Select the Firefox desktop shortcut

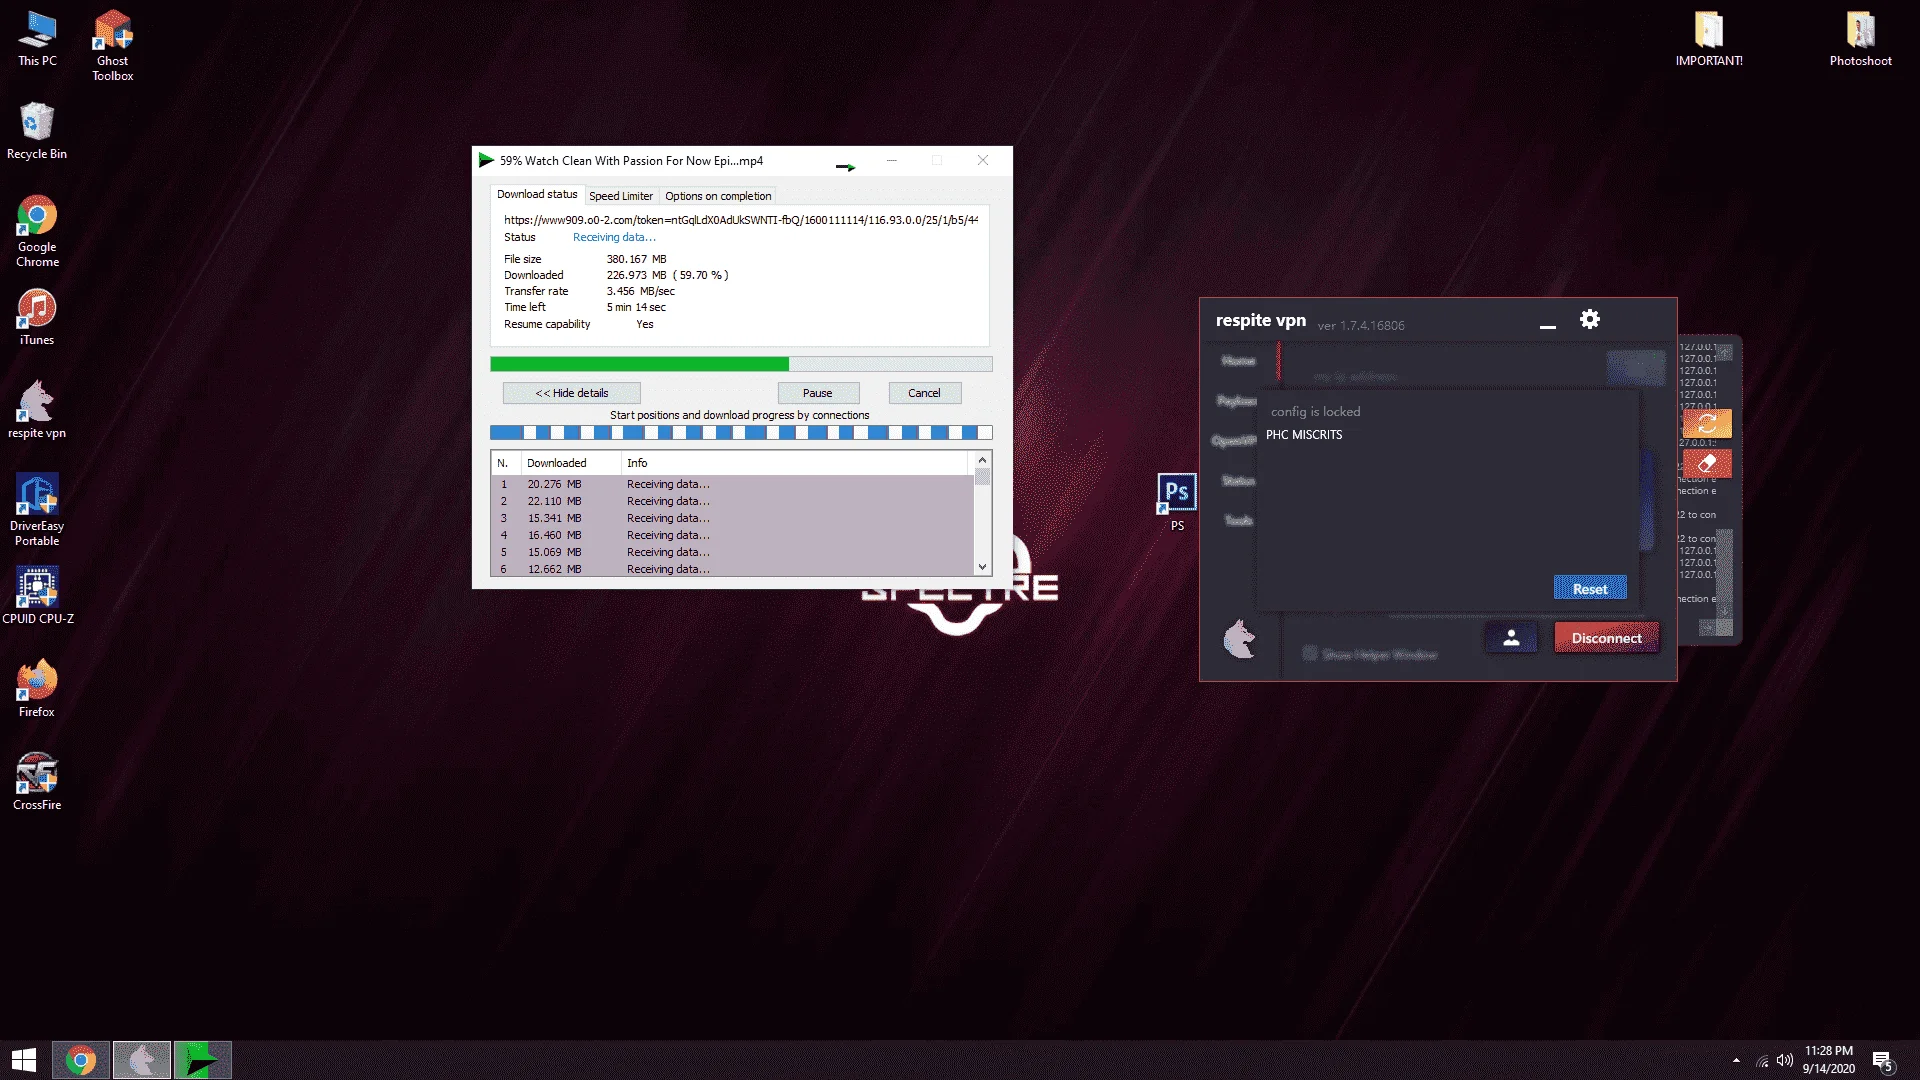(x=37, y=688)
